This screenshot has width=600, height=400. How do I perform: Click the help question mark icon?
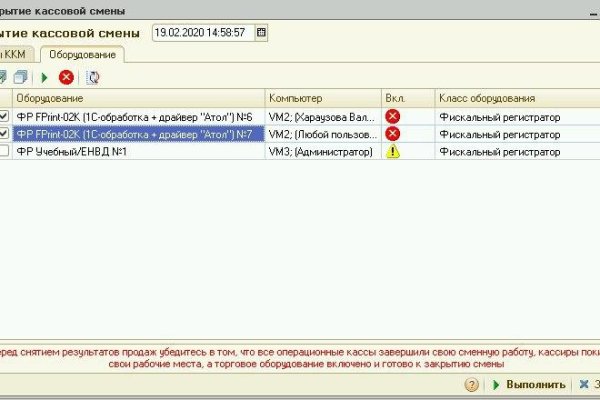[471, 385]
